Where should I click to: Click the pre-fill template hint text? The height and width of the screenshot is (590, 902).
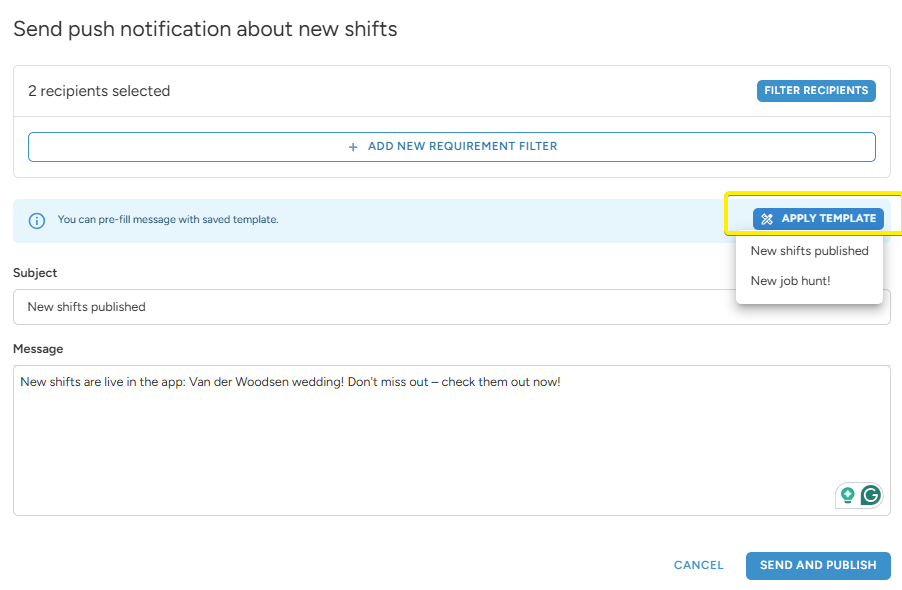point(168,219)
